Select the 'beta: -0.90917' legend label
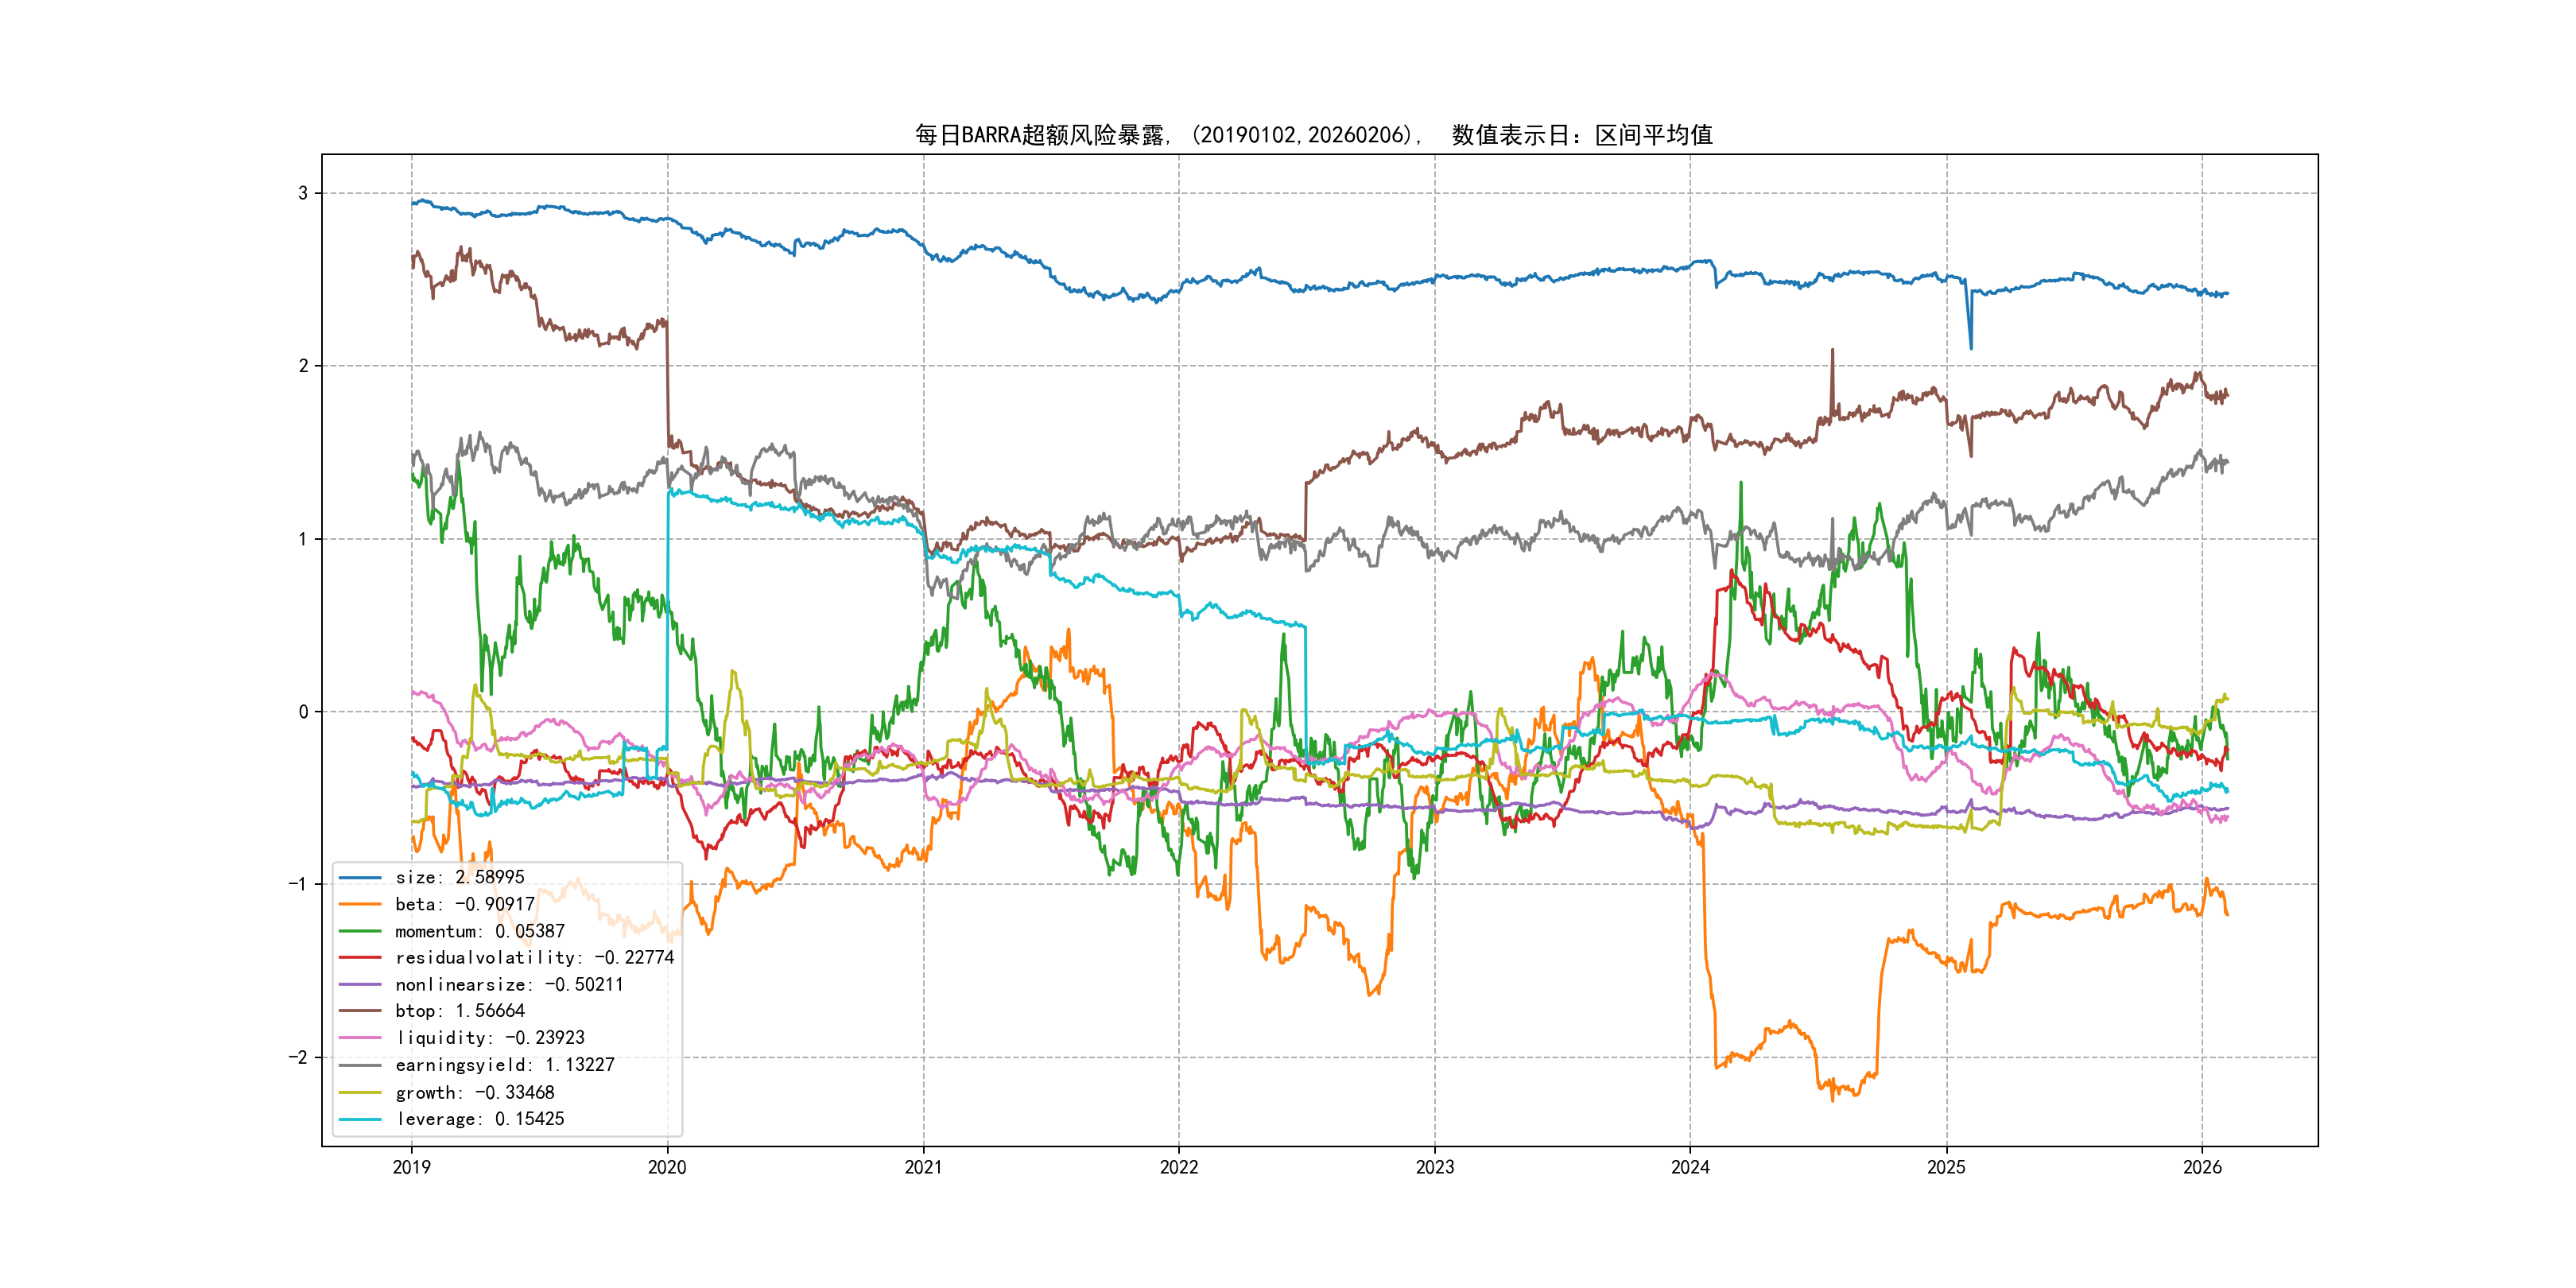The height and width of the screenshot is (1288, 2576). pos(465,904)
